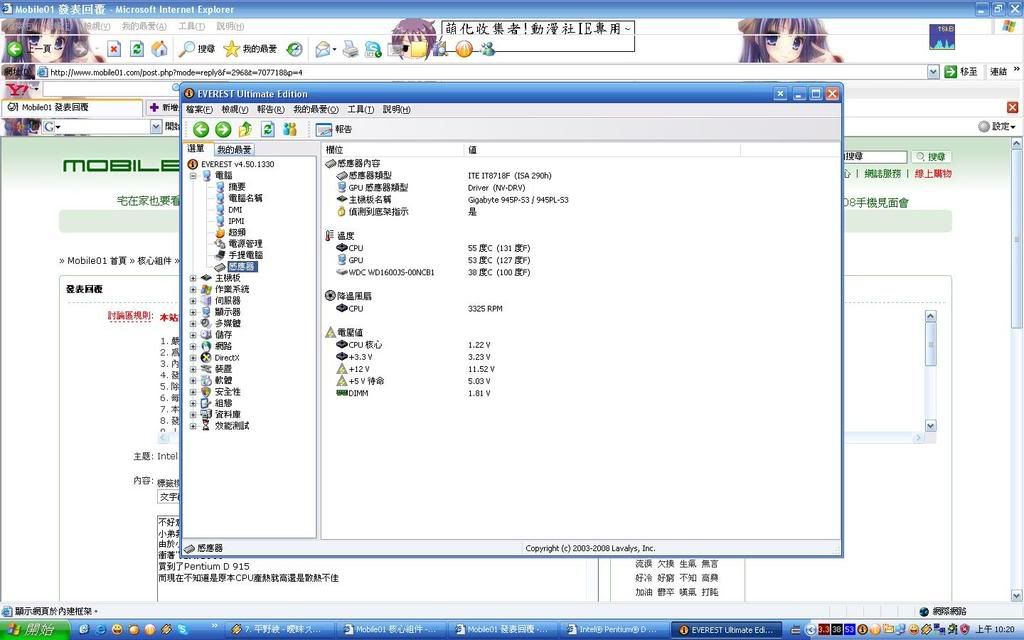Open the EVEREST 報告 report toolbar button

click(334, 129)
